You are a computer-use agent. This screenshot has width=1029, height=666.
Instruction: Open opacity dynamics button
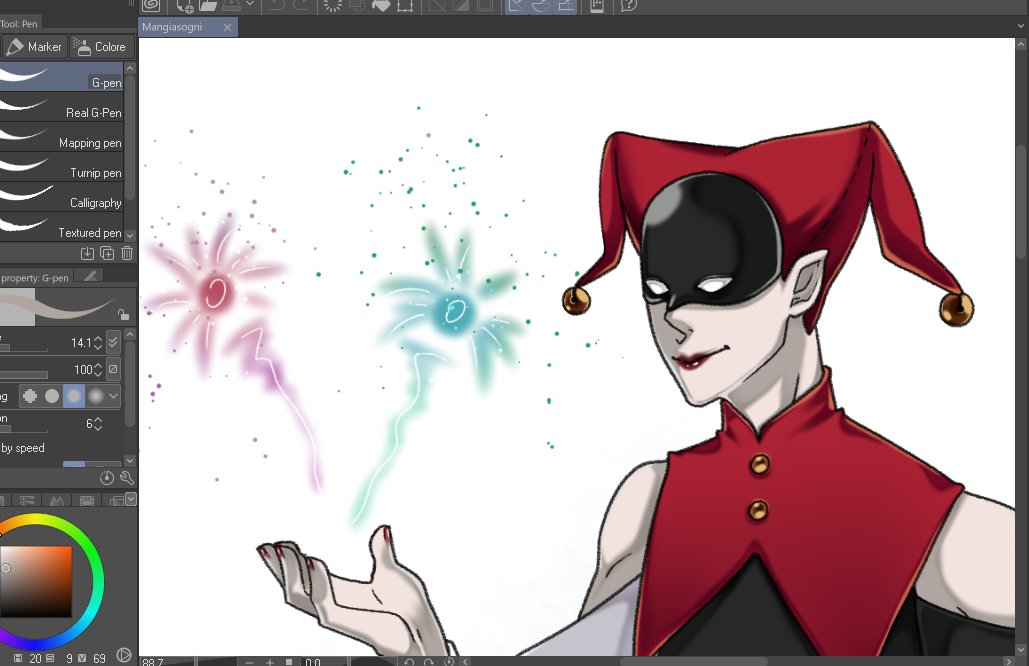click(x=113, y=369)
